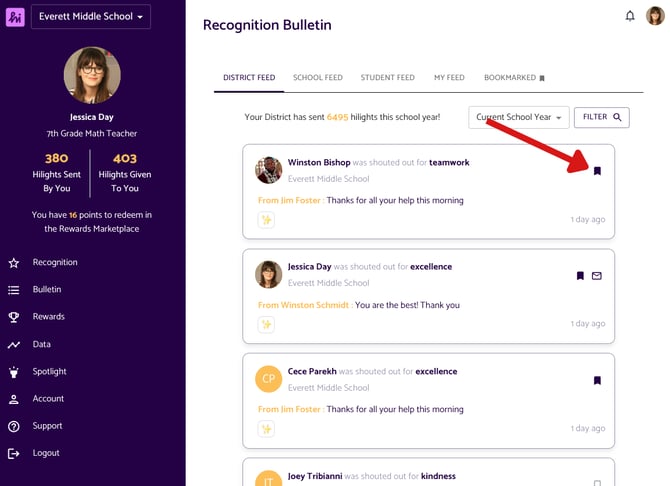670x486 pixels.
Task: Expand the Everett Middle School selector
Action: coord(91,17)
